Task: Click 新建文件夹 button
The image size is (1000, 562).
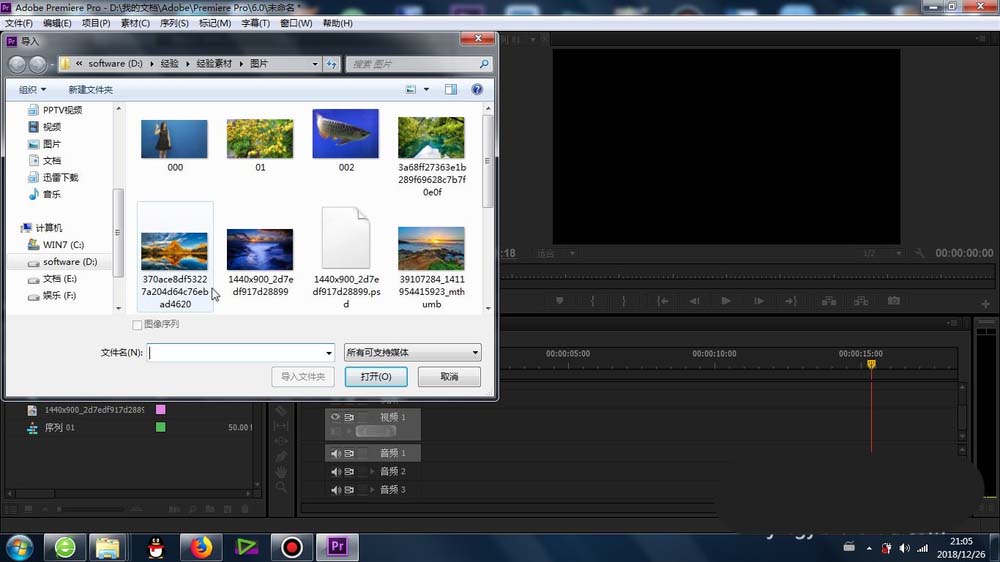Action: 90,89
